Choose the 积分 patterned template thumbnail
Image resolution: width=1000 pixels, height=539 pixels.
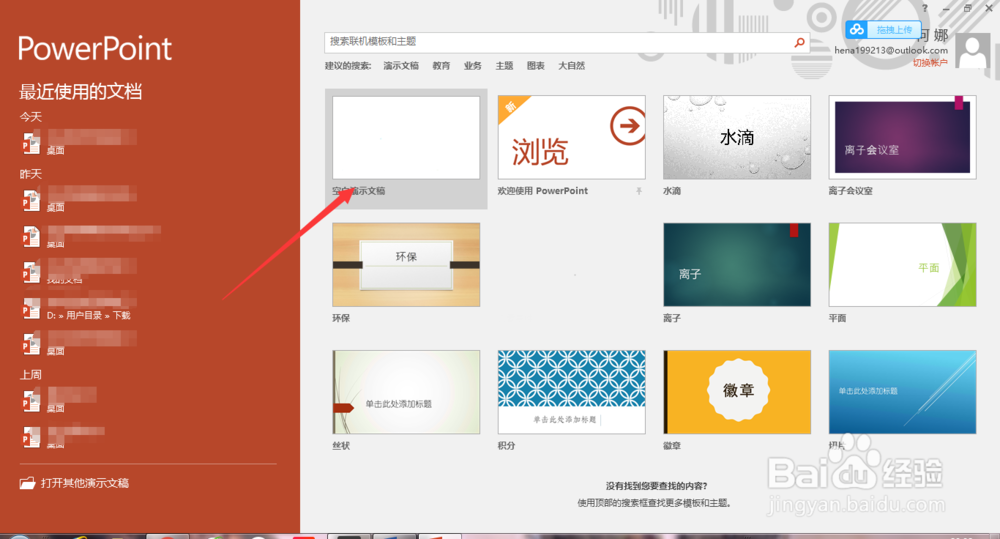coord(571,392)
